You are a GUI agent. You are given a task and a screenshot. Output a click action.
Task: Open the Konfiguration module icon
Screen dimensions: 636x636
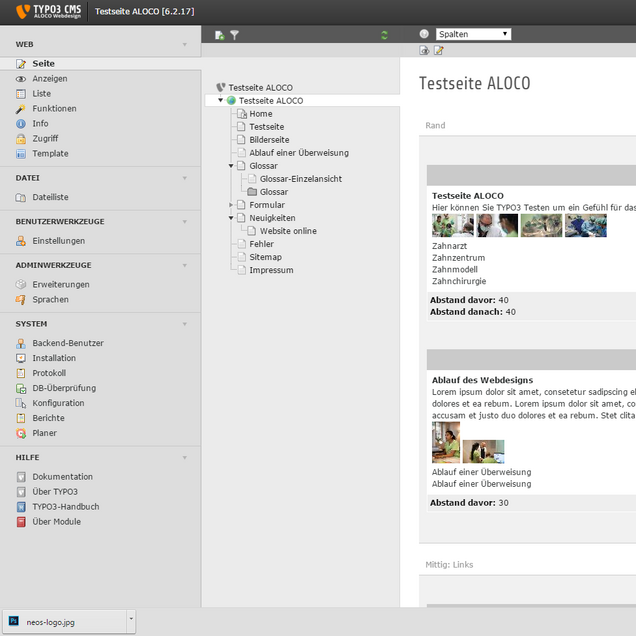click(x=21, y=403)
